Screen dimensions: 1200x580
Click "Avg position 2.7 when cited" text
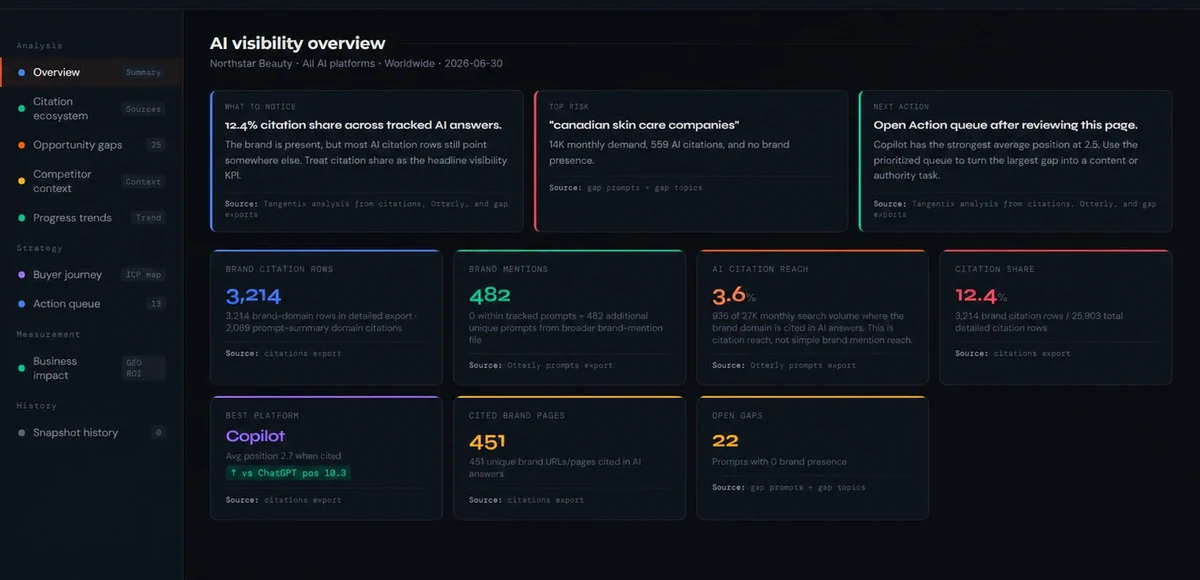[285, 456]
